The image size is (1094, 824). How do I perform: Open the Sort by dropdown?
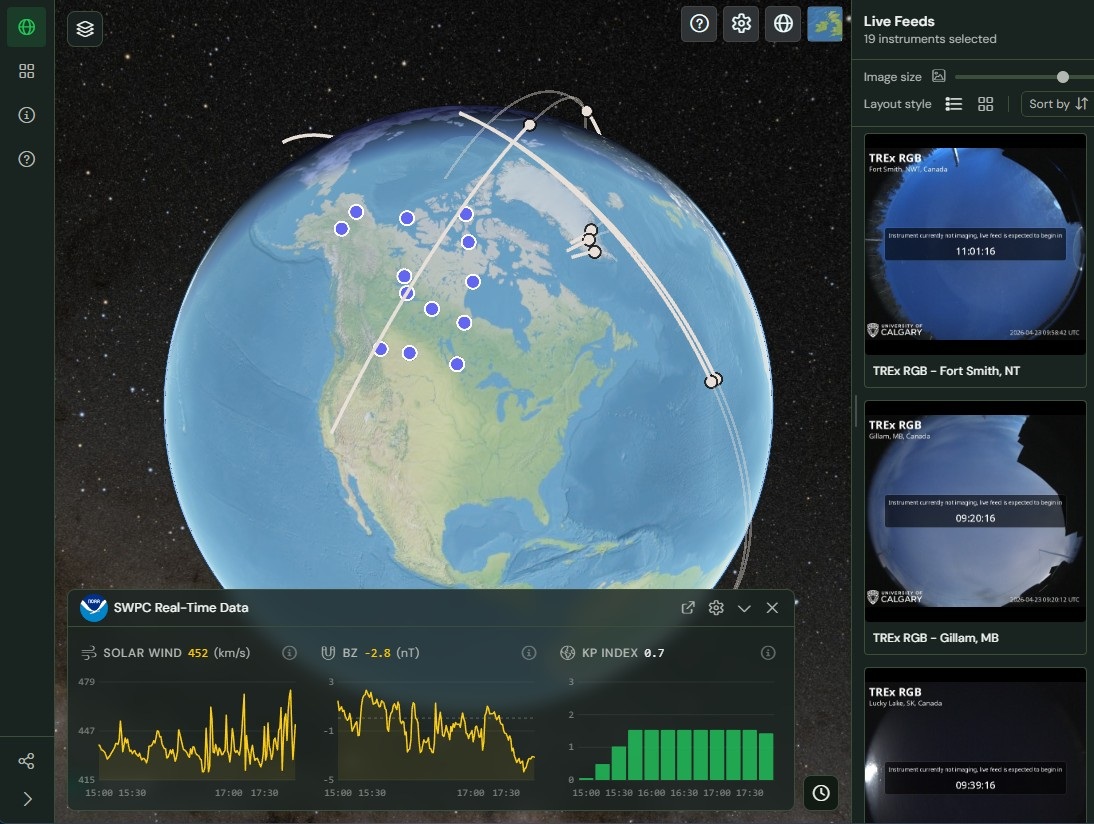[1057, 104]
